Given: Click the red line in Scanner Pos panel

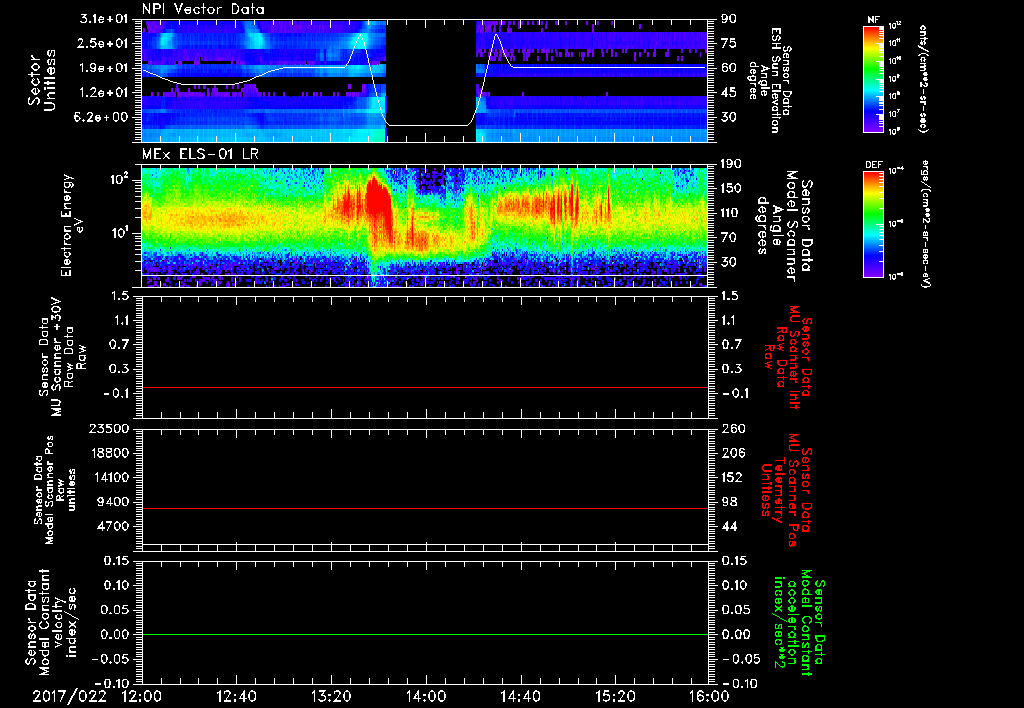Looking at the screenshot, I should tap(425, 508).
